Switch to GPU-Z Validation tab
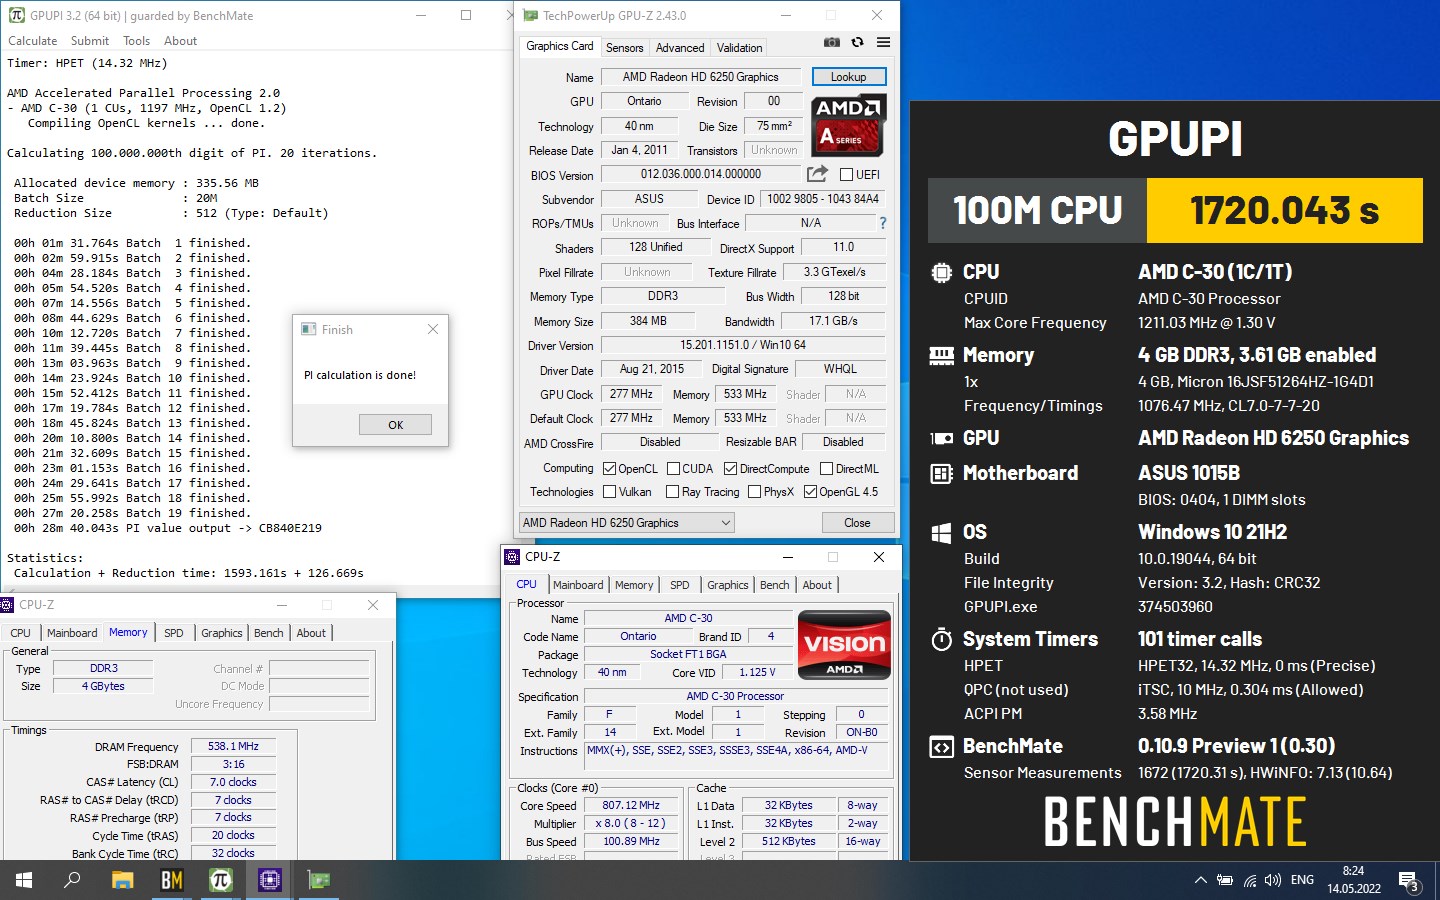 click(740, 48)
